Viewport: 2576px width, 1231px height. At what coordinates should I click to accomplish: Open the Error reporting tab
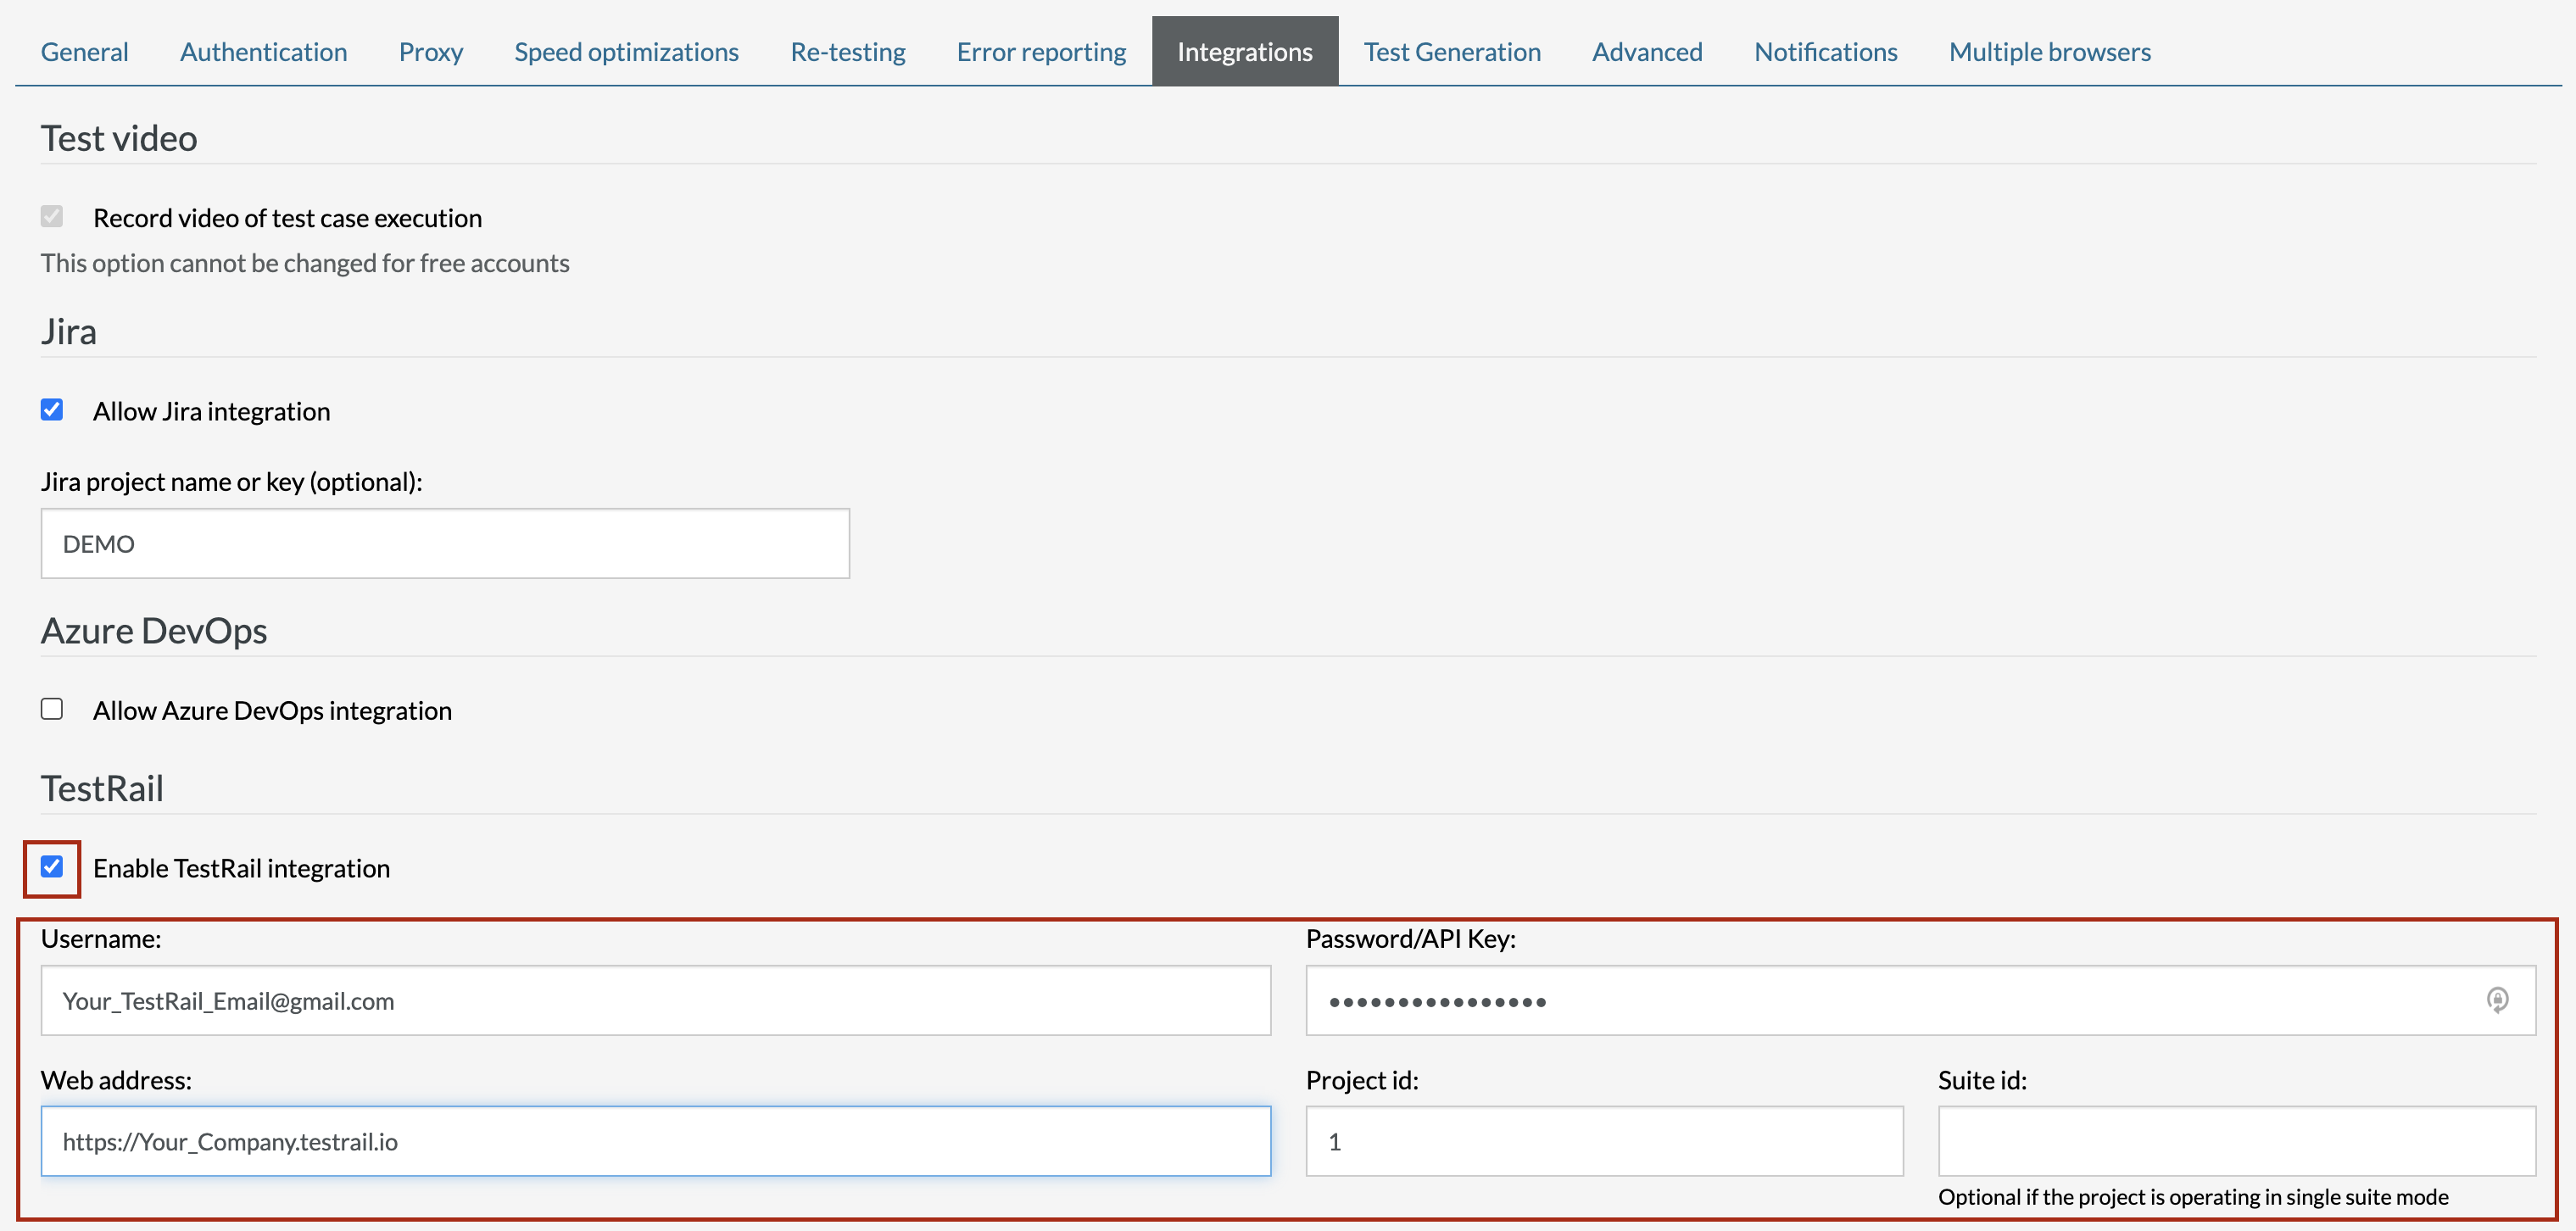pos(1041,52)
